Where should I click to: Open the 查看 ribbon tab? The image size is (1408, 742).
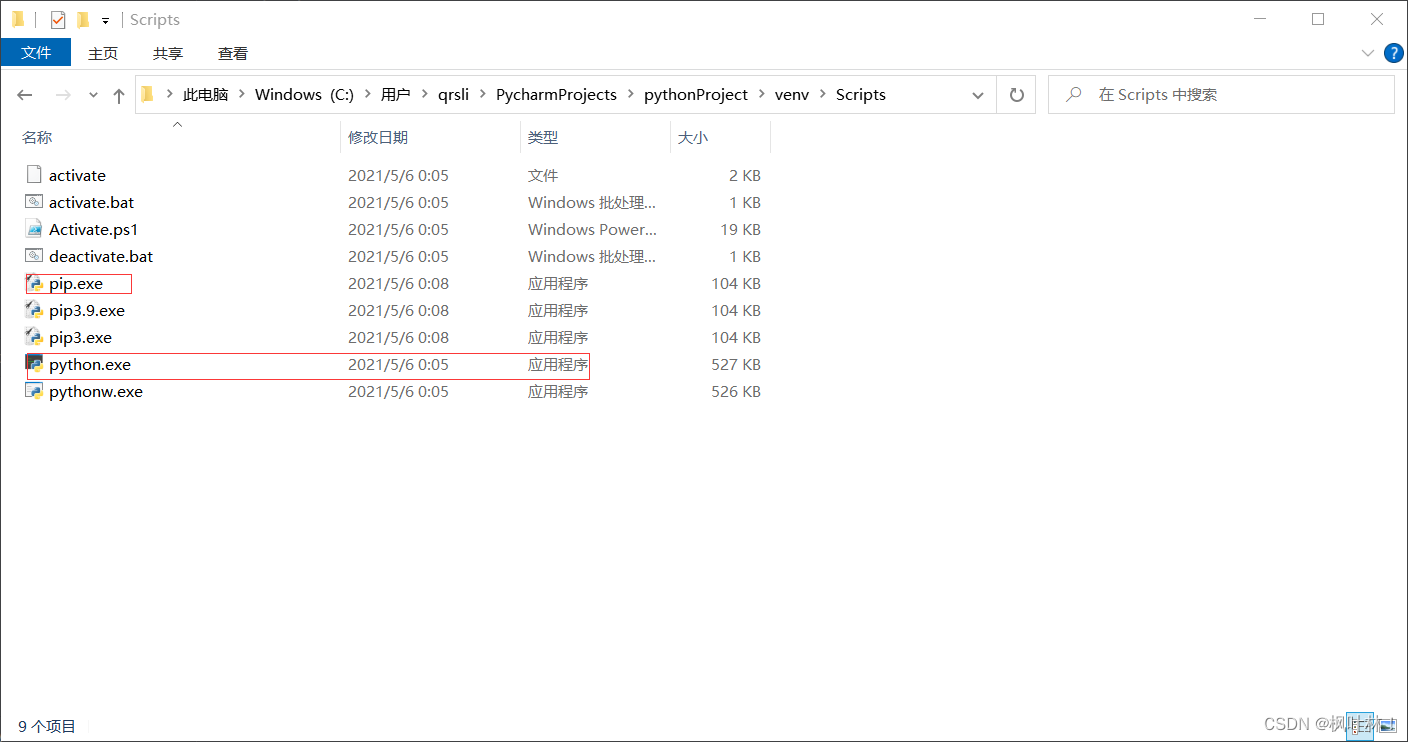233,53
